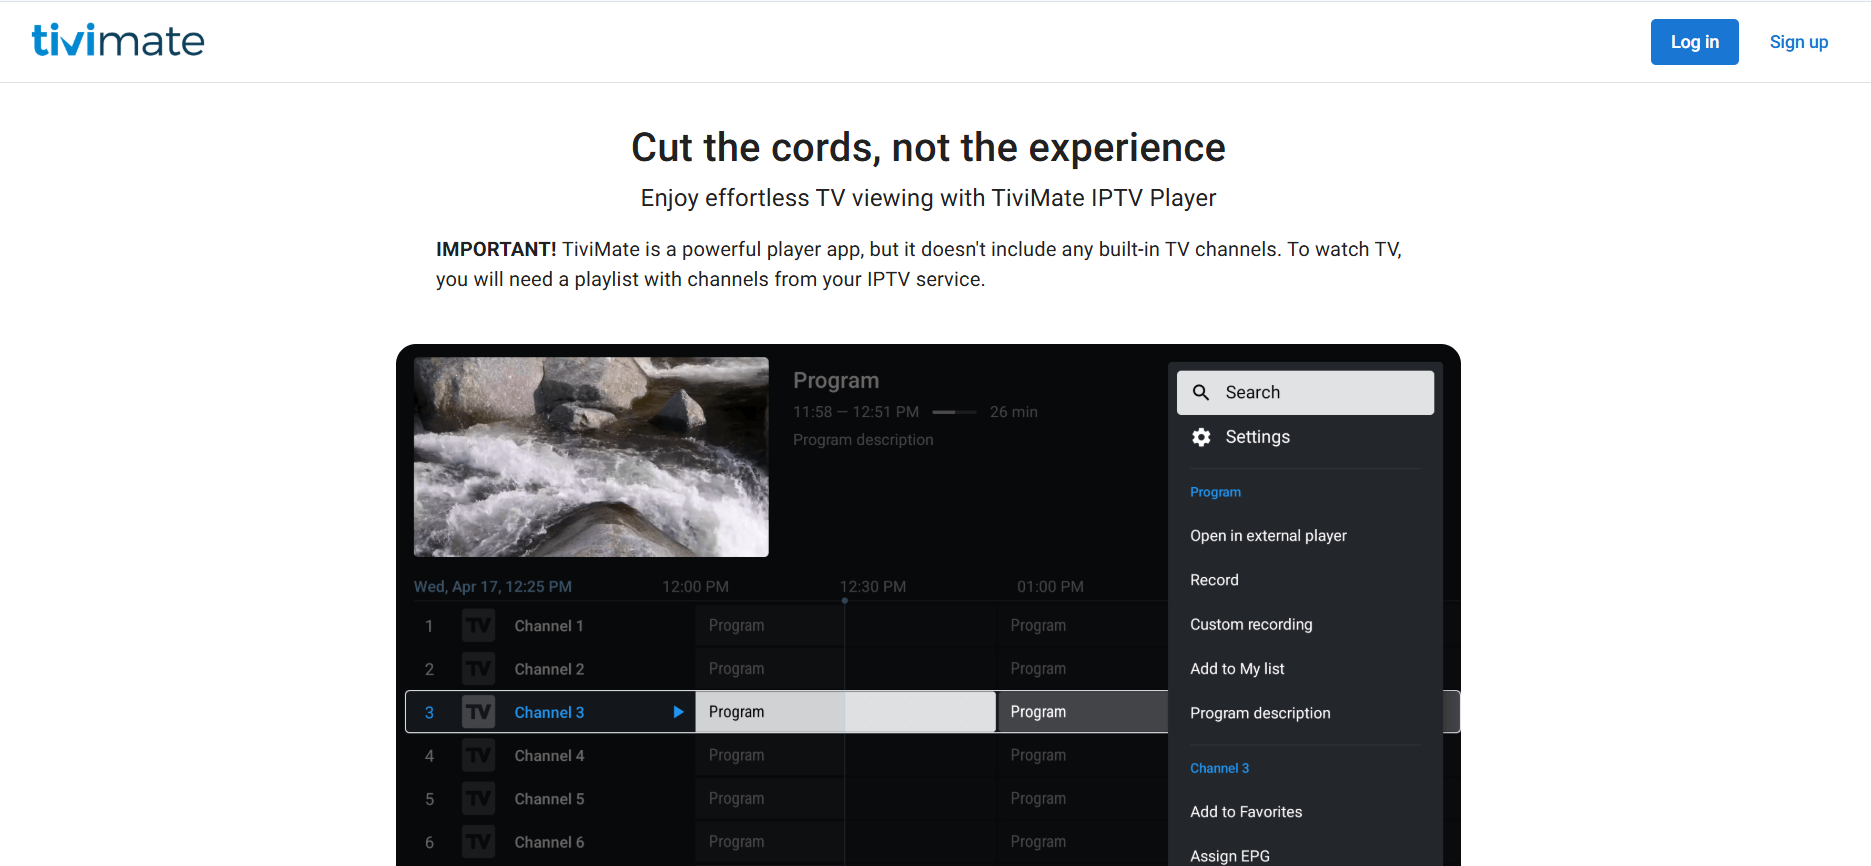Click the TiviMate logo
This screenshot has height=866, width=1871.
tap(118, 40)
